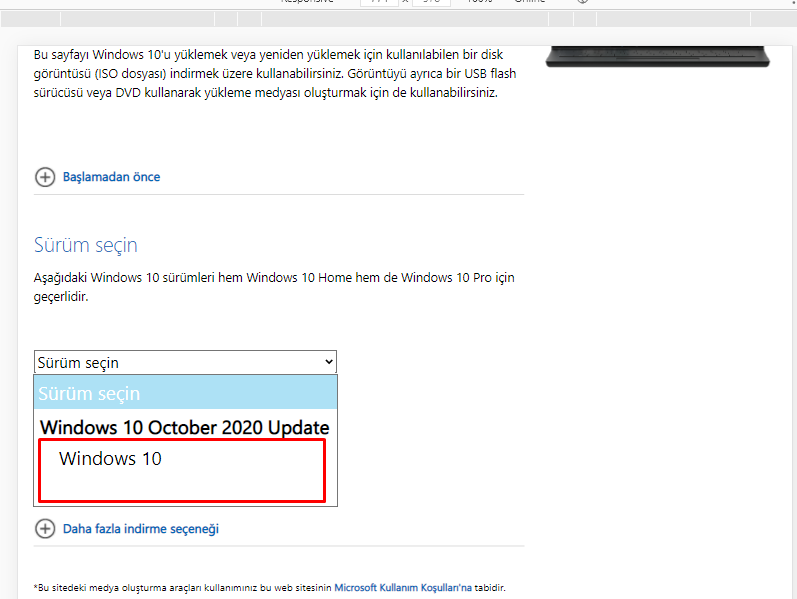This screenshot has width=797, height=599.
Task: Click Windows 10 October 2020 Update group label
Action: pyautogui.click(x=185, y=427)
